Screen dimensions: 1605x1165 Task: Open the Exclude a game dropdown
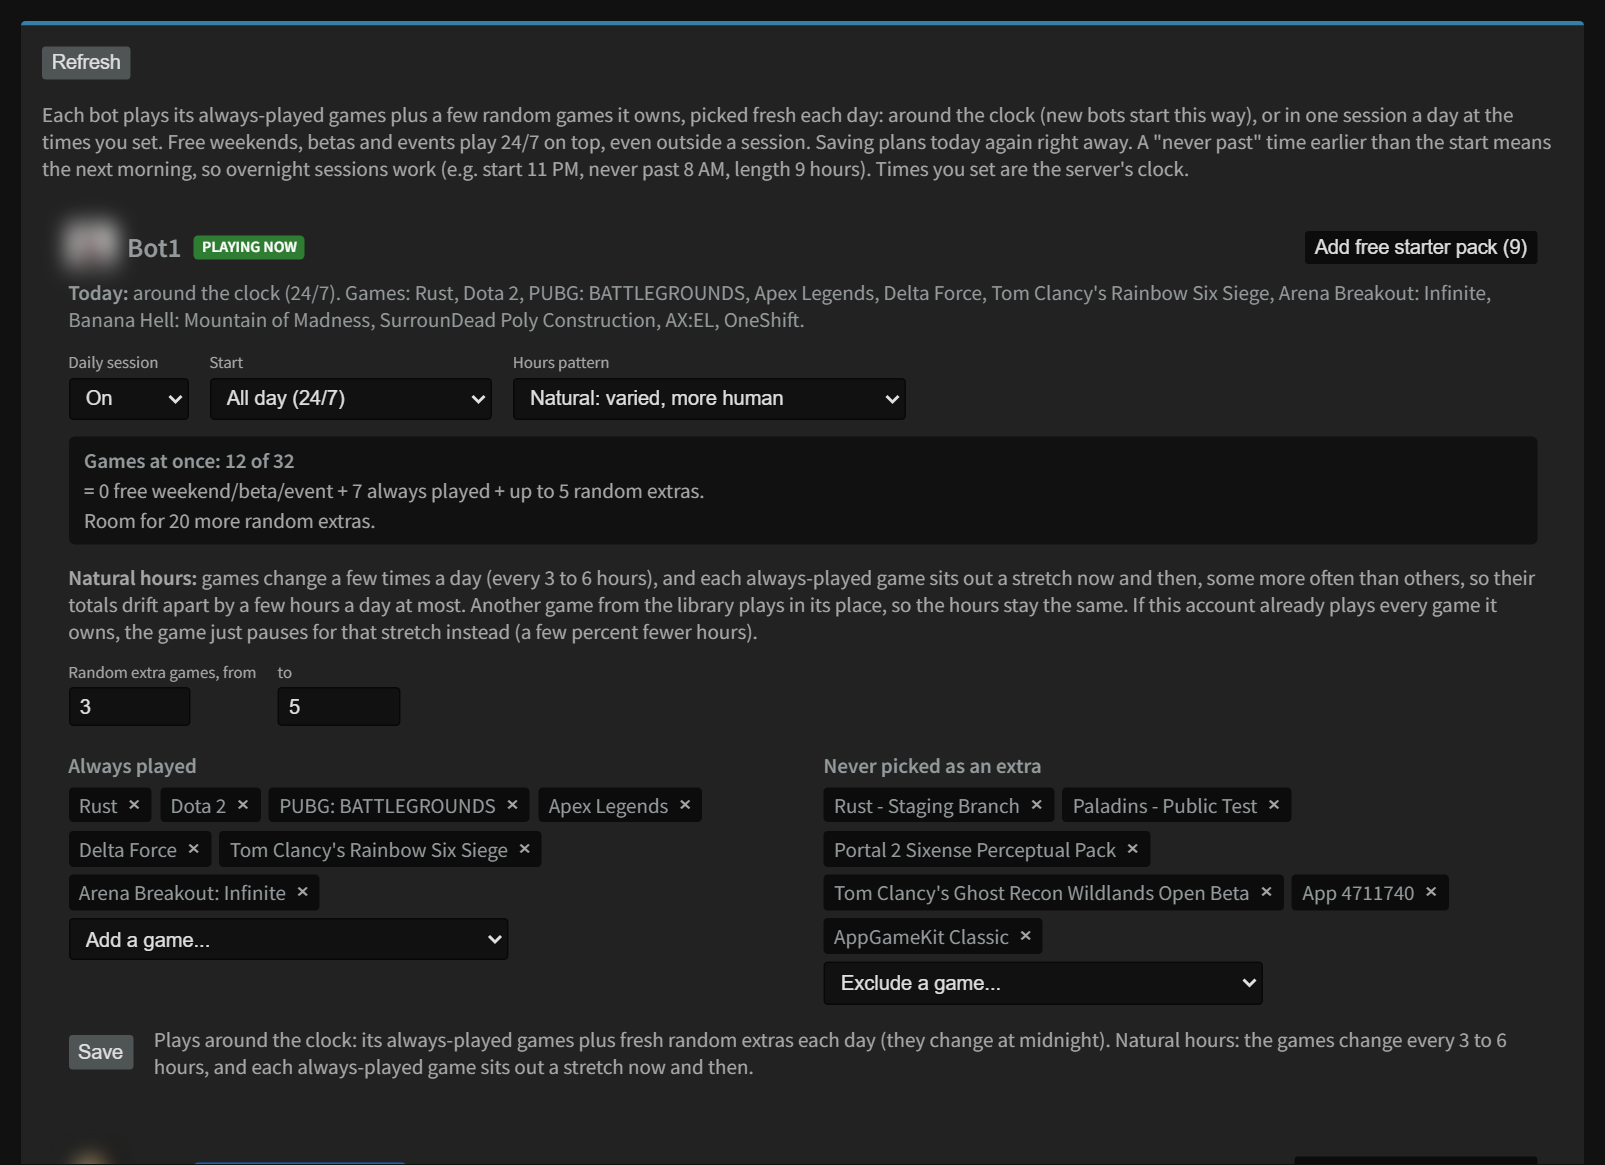click(x=1043, y=983)
